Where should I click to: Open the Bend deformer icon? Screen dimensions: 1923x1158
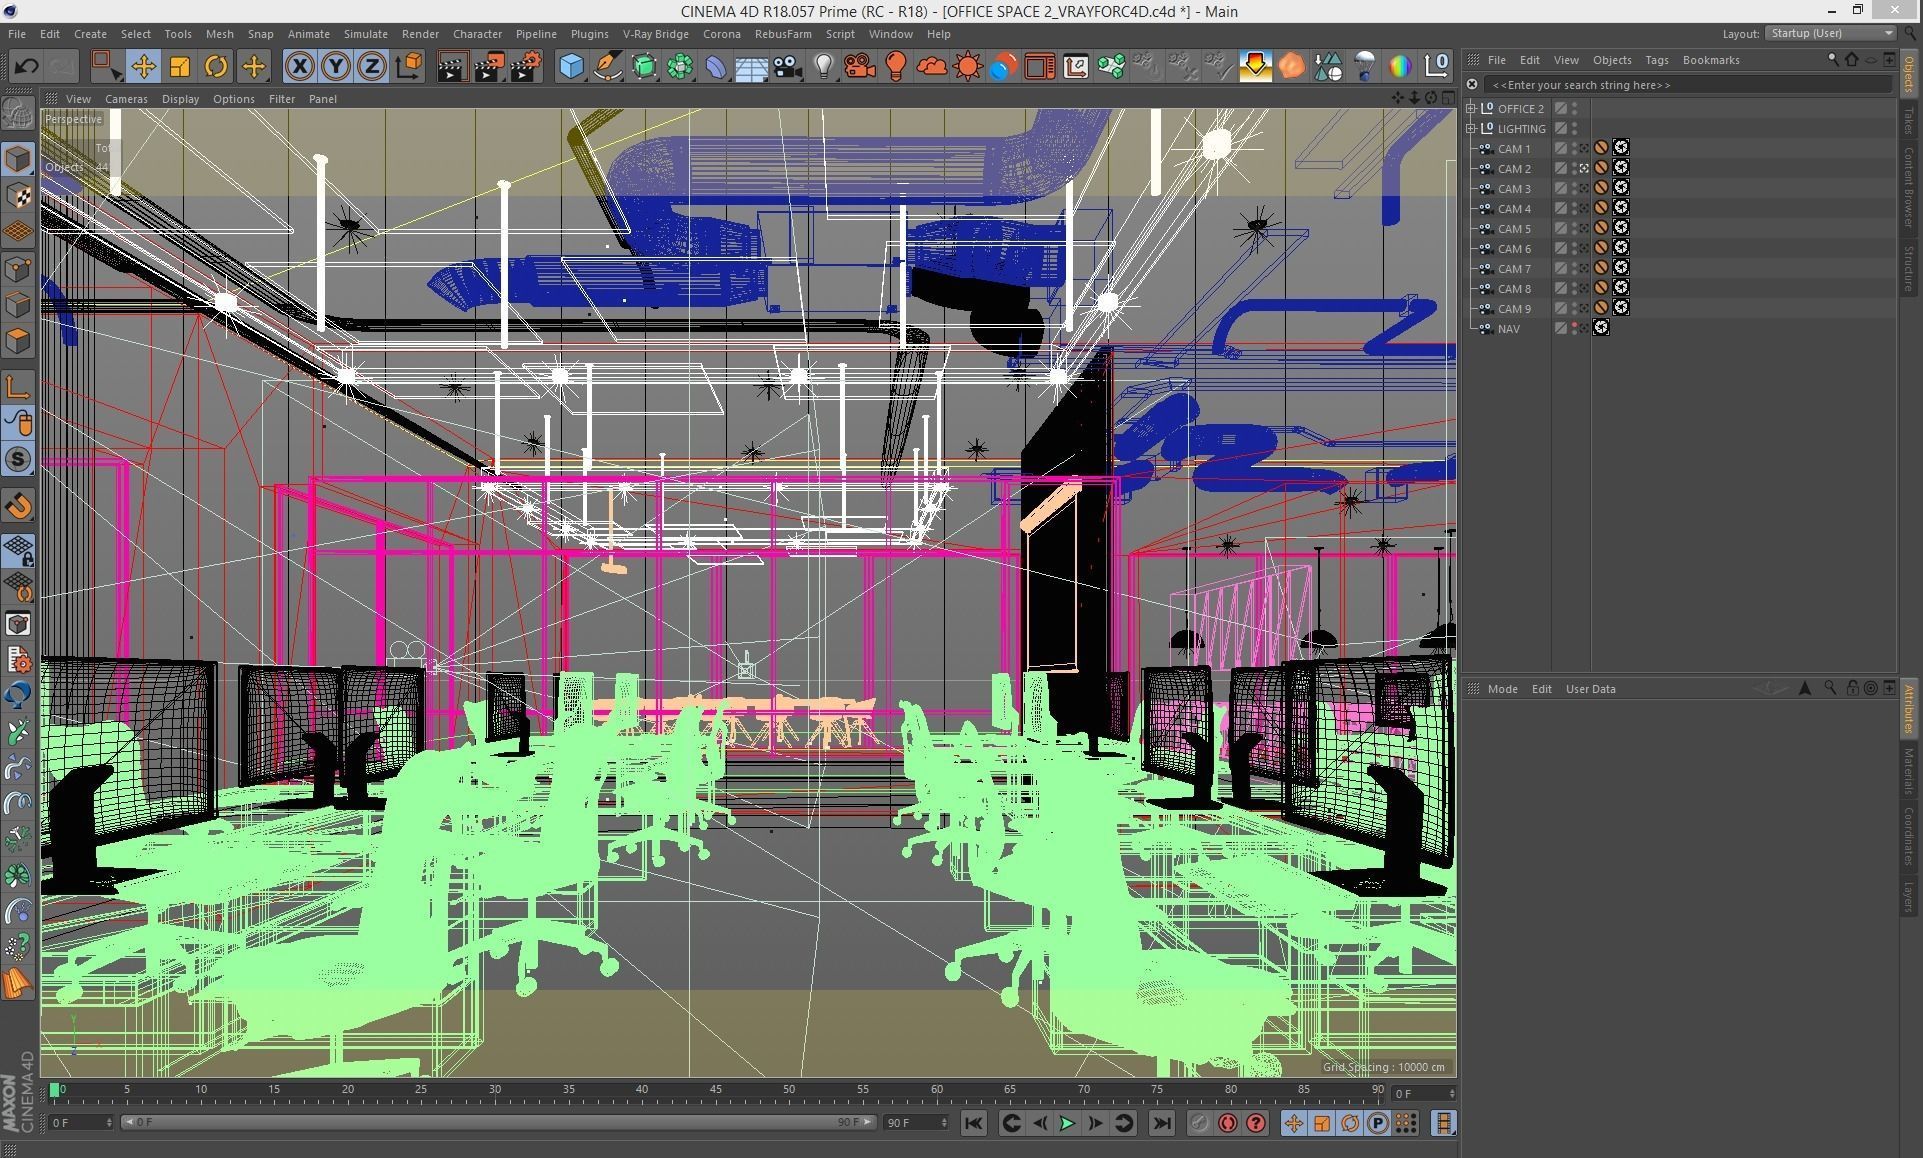pos(716,67)
